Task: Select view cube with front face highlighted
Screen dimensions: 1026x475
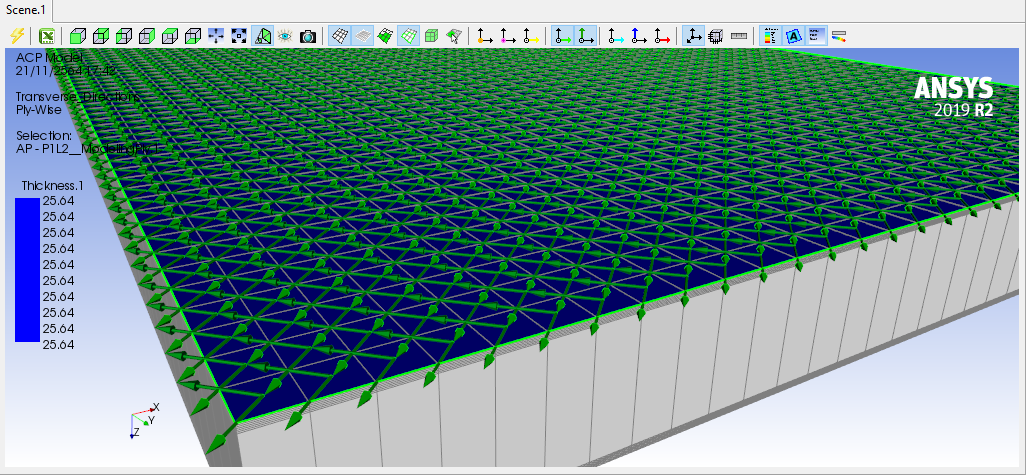Action: (x=78, y=36)
